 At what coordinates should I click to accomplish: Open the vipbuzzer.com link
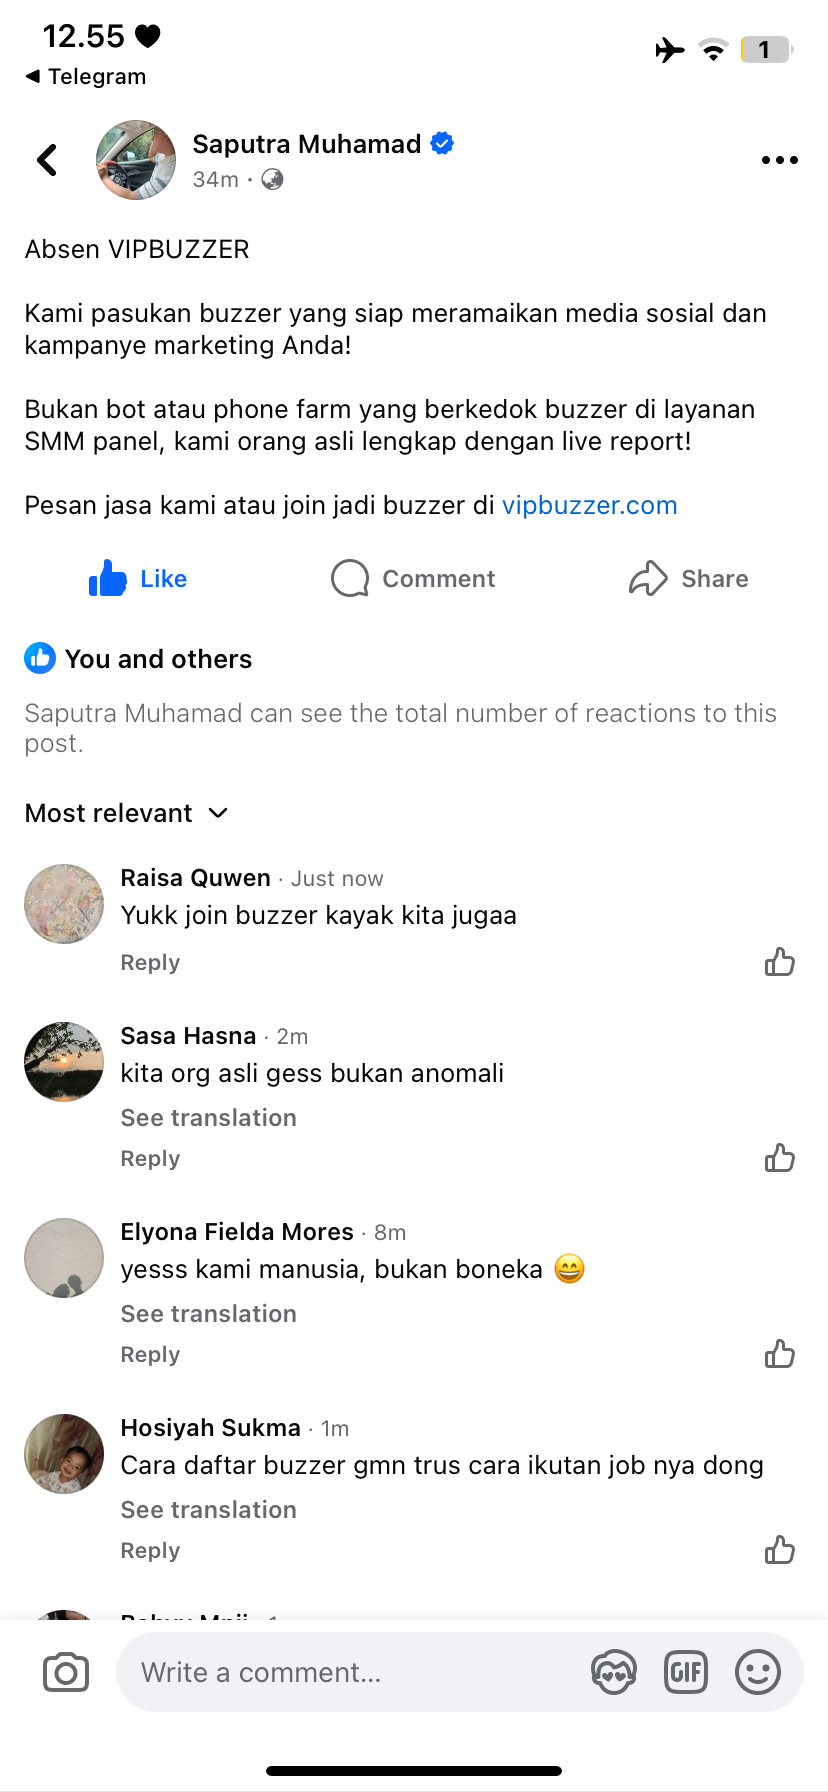[589, 505]
